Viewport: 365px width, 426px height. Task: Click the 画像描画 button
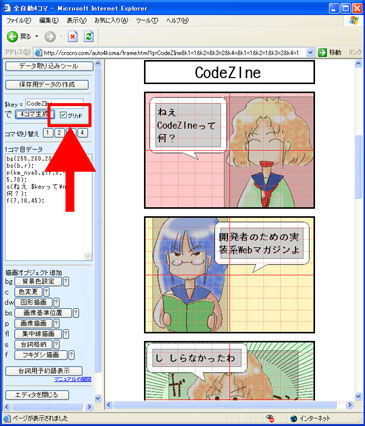(33, 323)
